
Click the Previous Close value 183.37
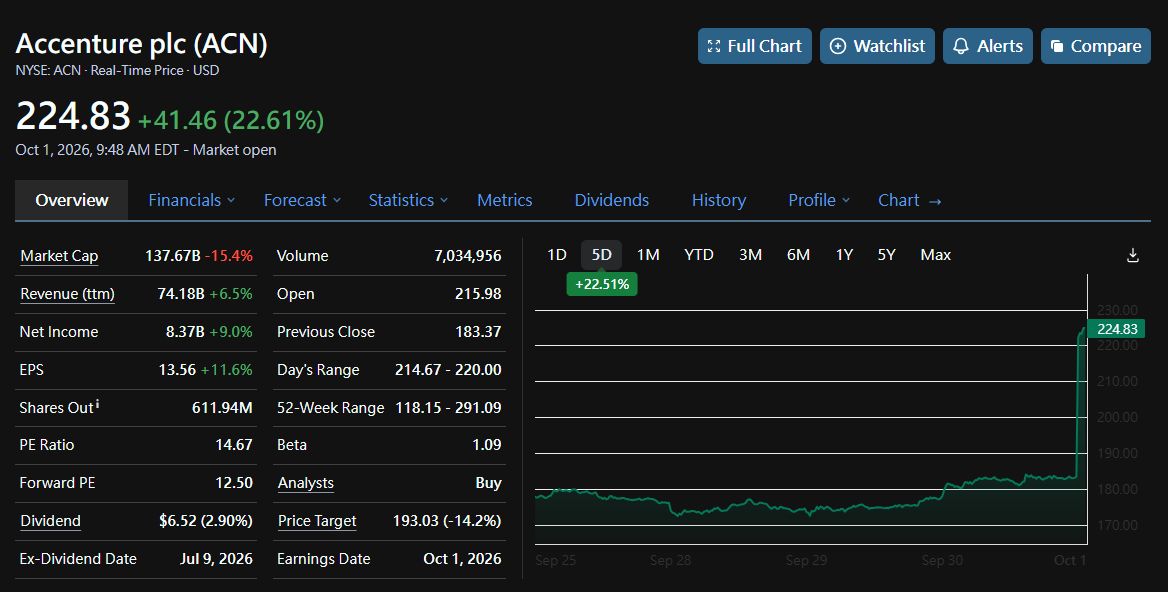pyautogui.click(x=477, y=332)
